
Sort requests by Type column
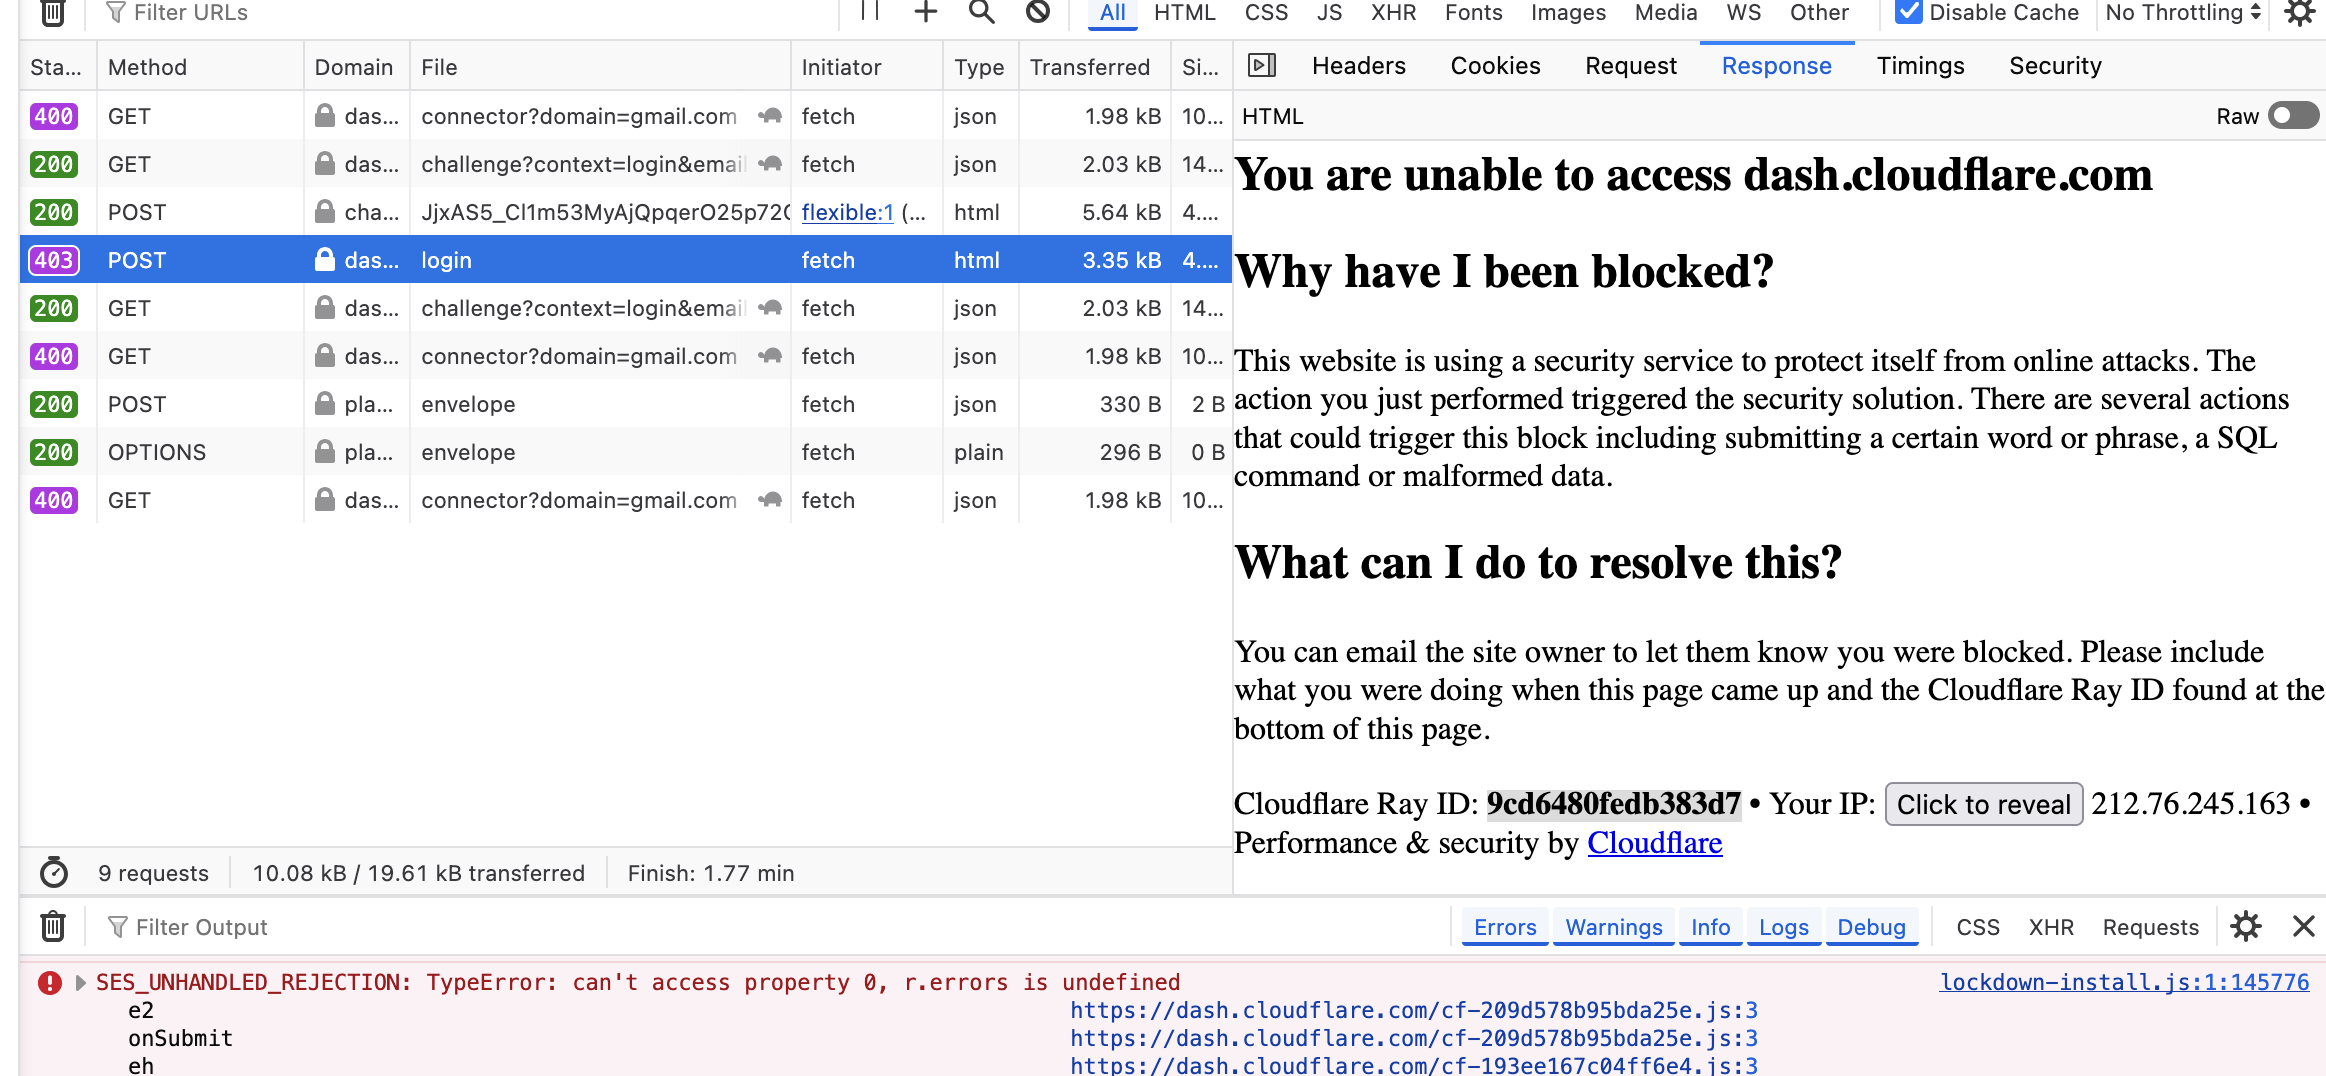pyautogui.click(x=980, y=67)
